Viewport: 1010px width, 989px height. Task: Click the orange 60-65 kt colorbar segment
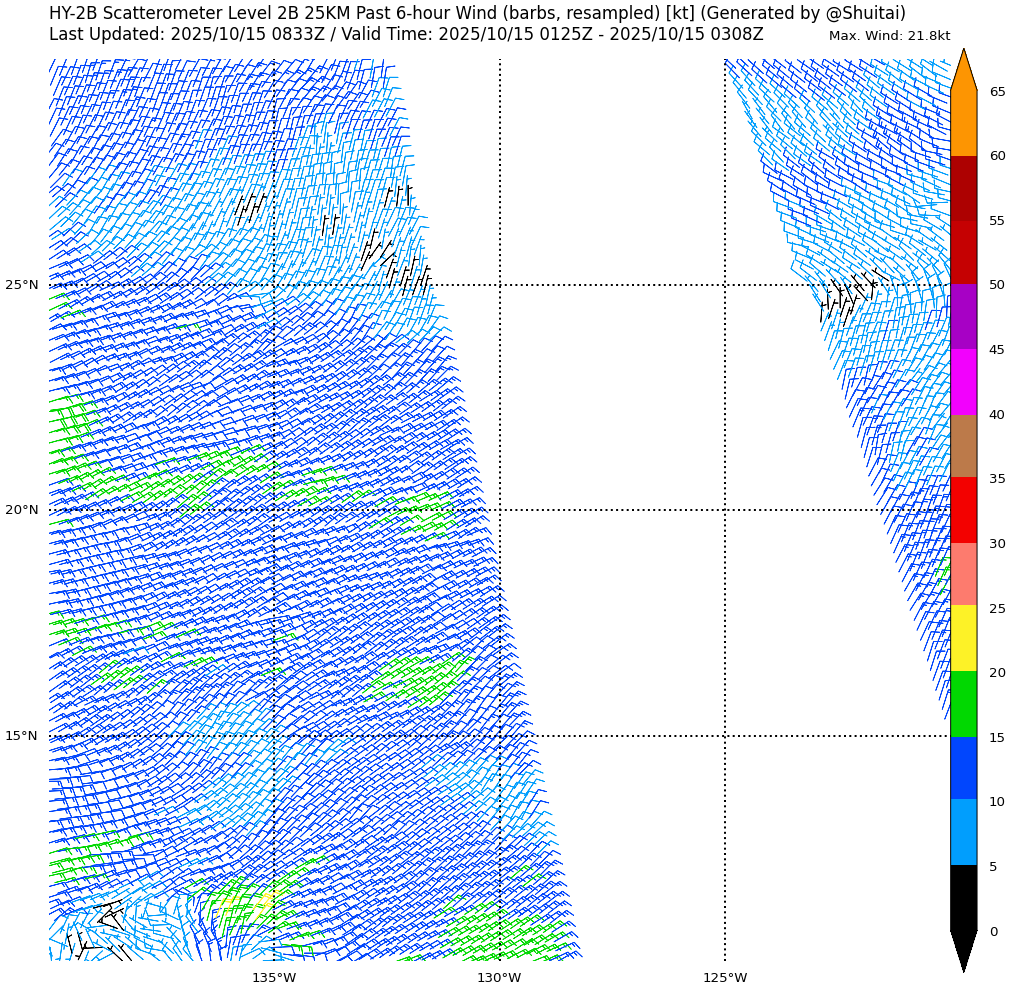(963, 123)
